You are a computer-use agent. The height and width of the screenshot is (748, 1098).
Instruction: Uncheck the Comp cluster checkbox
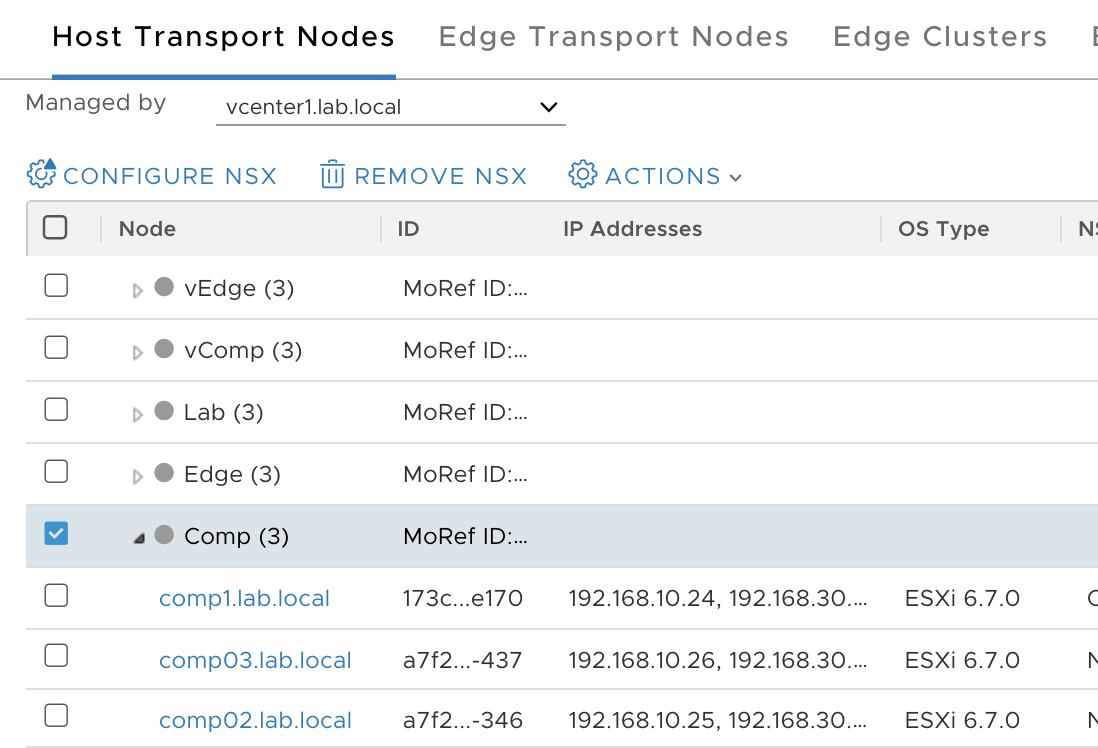pos(56,534)
